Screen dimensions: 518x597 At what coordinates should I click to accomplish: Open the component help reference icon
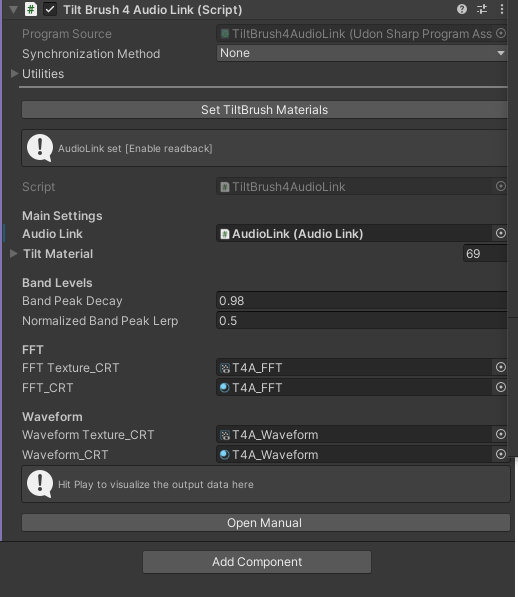click(x=462, y=9)
